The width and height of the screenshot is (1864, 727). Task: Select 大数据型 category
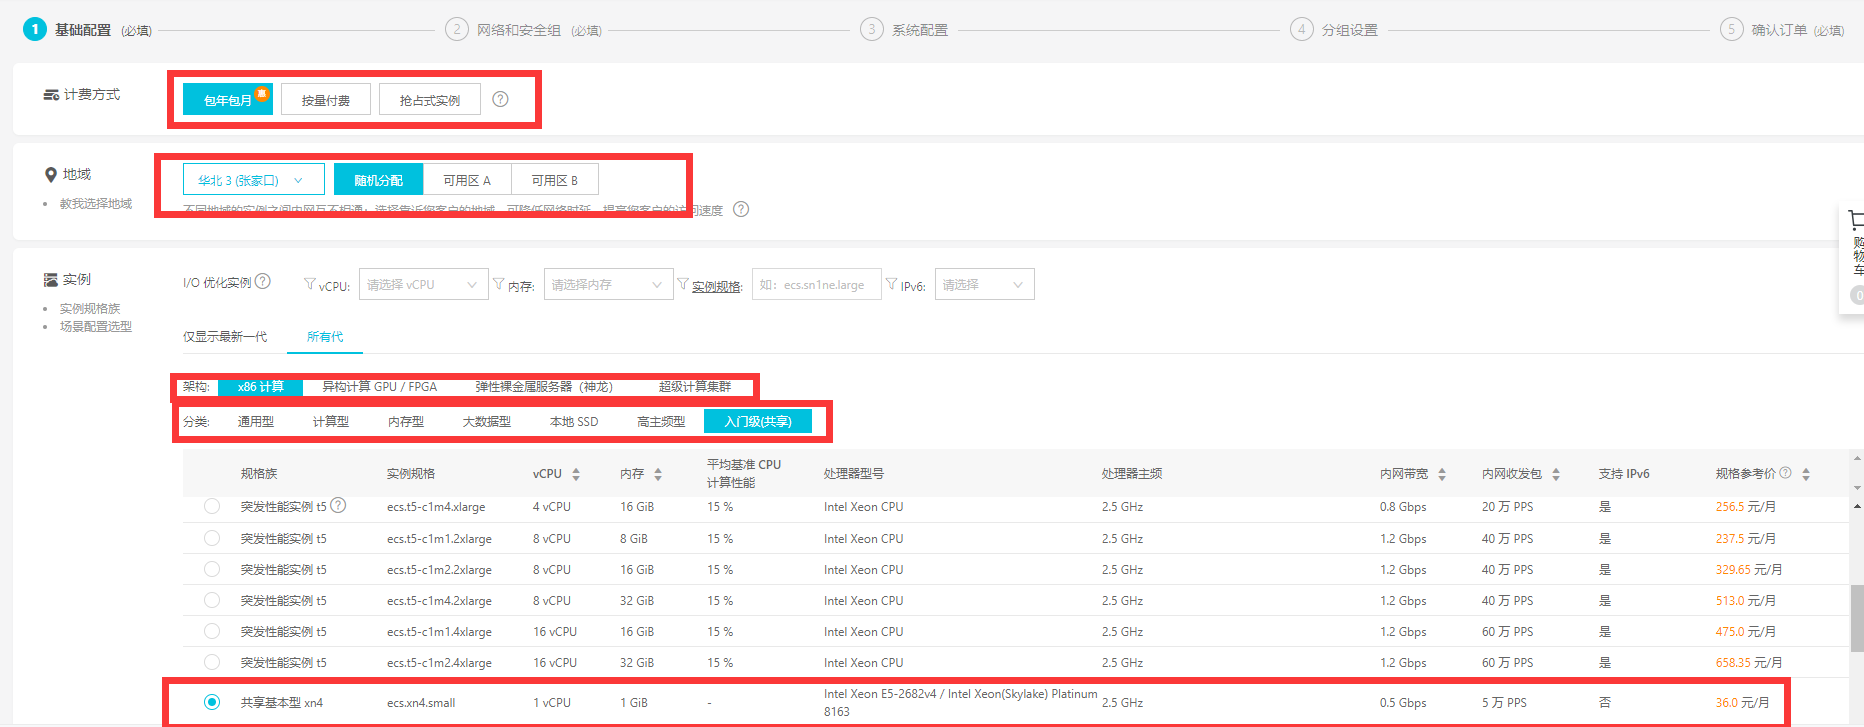click(487, 421)
